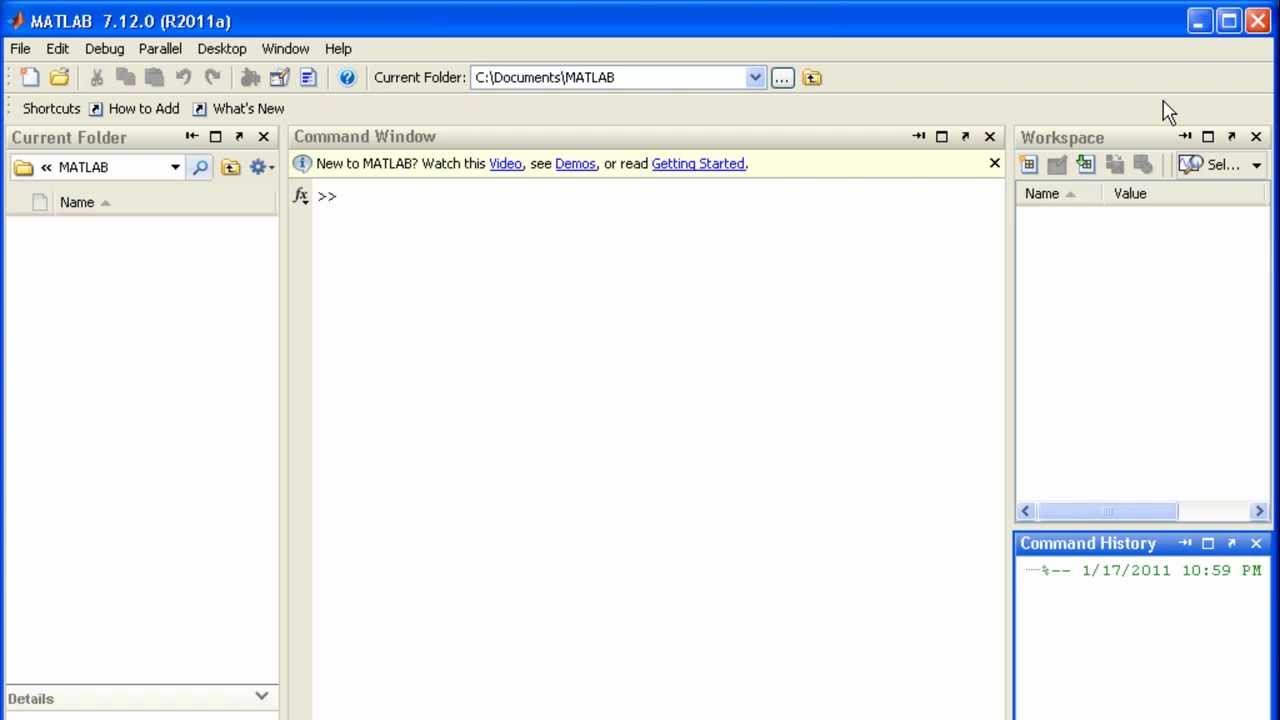Screen dimensions: 1280x720
Task: Click the Open file folder icon
Action: click(60, 77)
